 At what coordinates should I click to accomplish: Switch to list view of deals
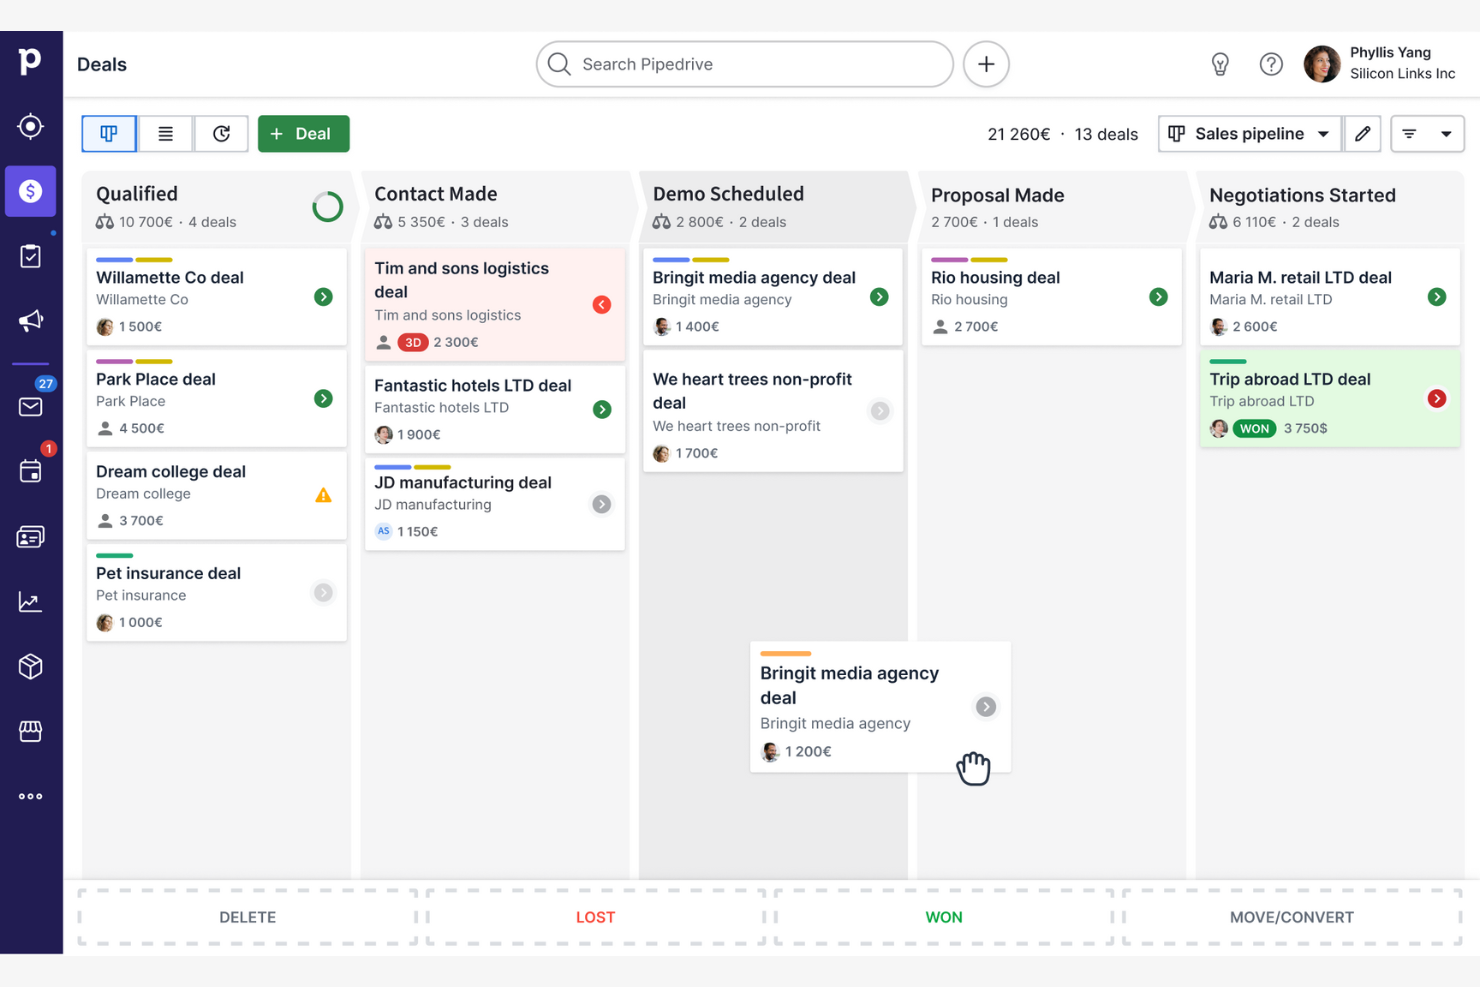click(164, 133)
